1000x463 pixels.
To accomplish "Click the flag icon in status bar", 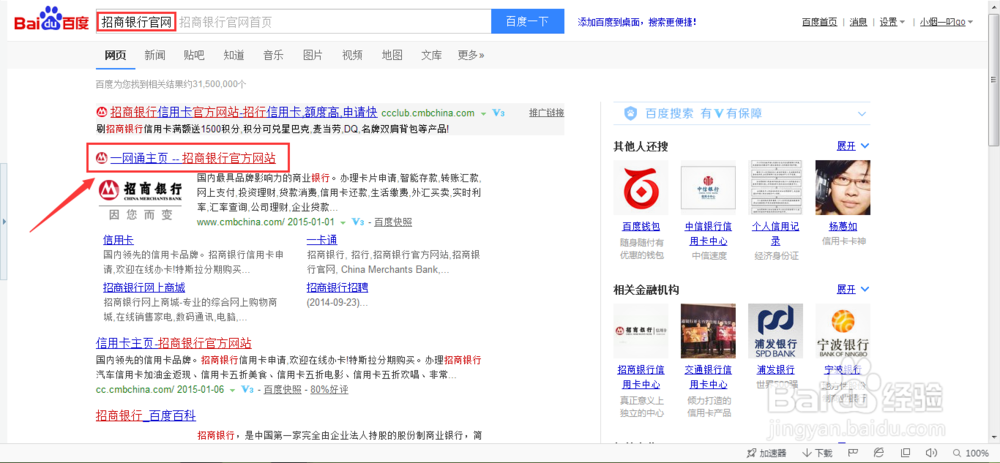I will 851,453.
